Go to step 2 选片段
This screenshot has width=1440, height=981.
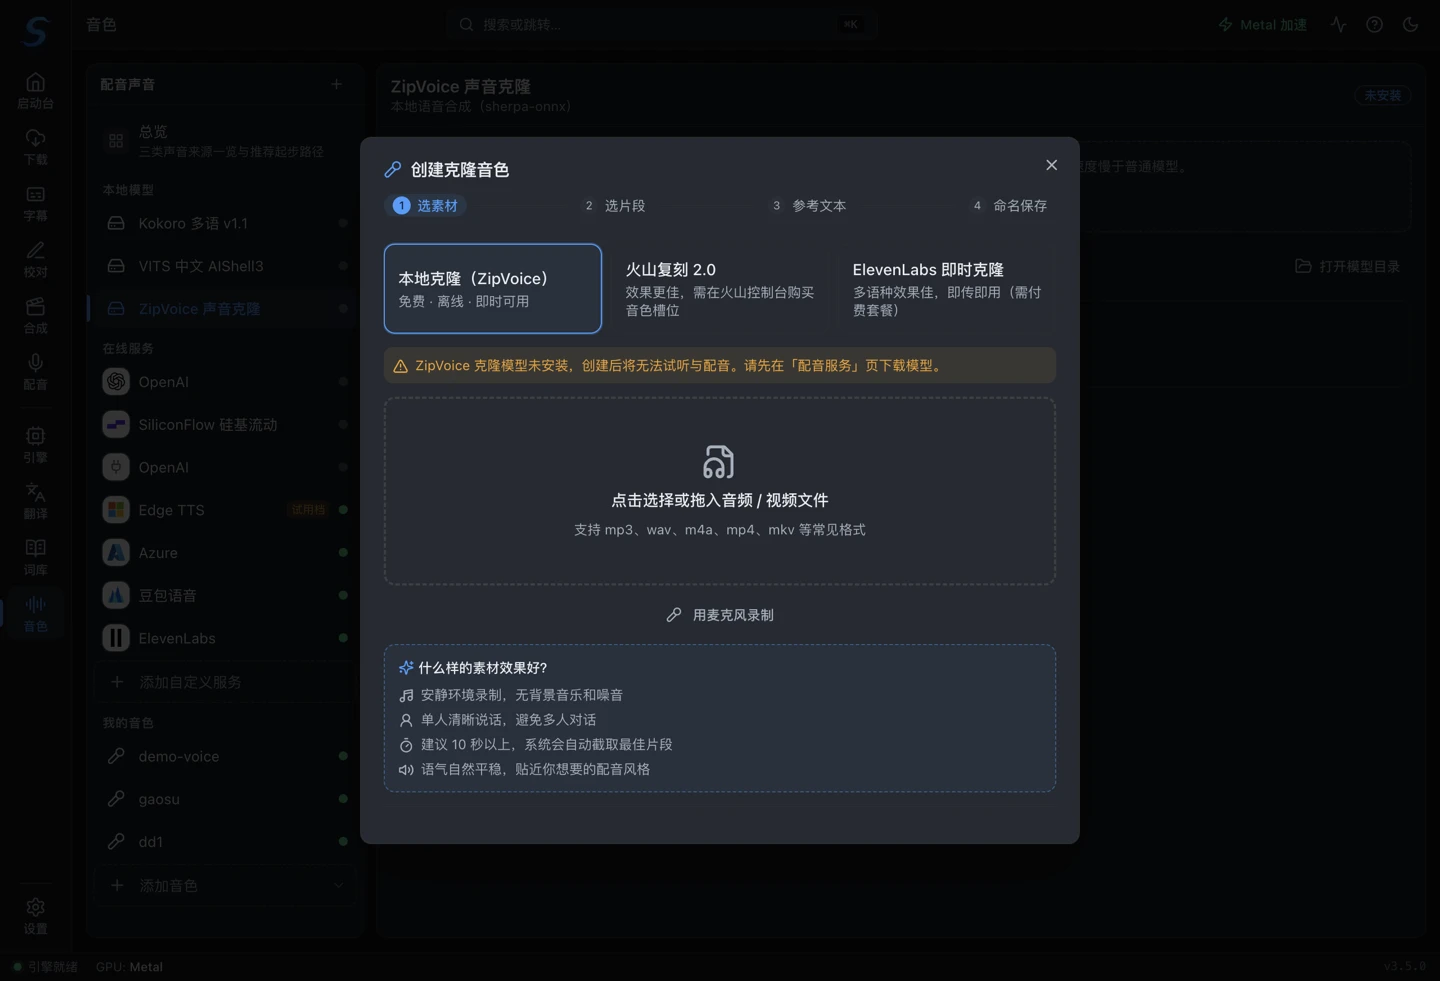click(x=614, y=205)
